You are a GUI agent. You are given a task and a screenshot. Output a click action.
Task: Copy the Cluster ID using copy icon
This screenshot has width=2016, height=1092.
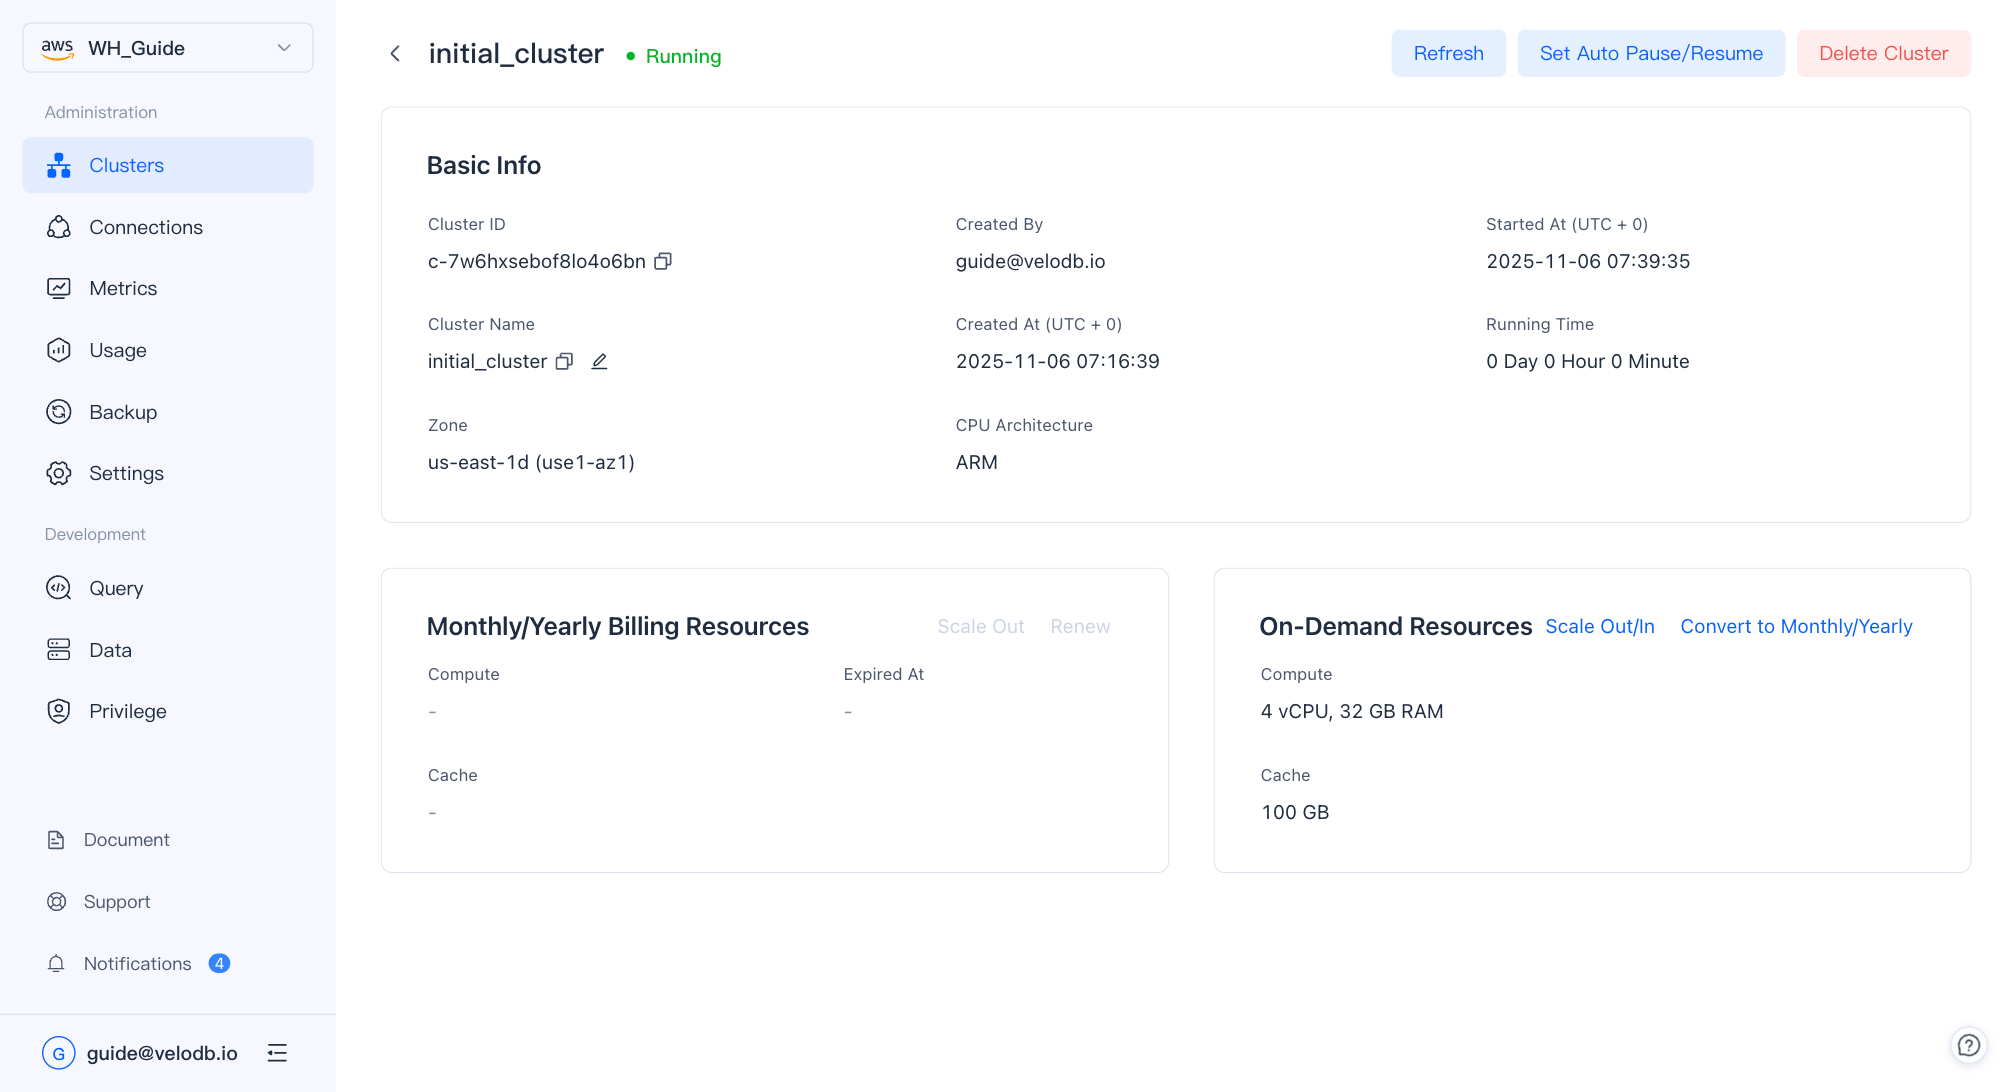pos(663,261)
